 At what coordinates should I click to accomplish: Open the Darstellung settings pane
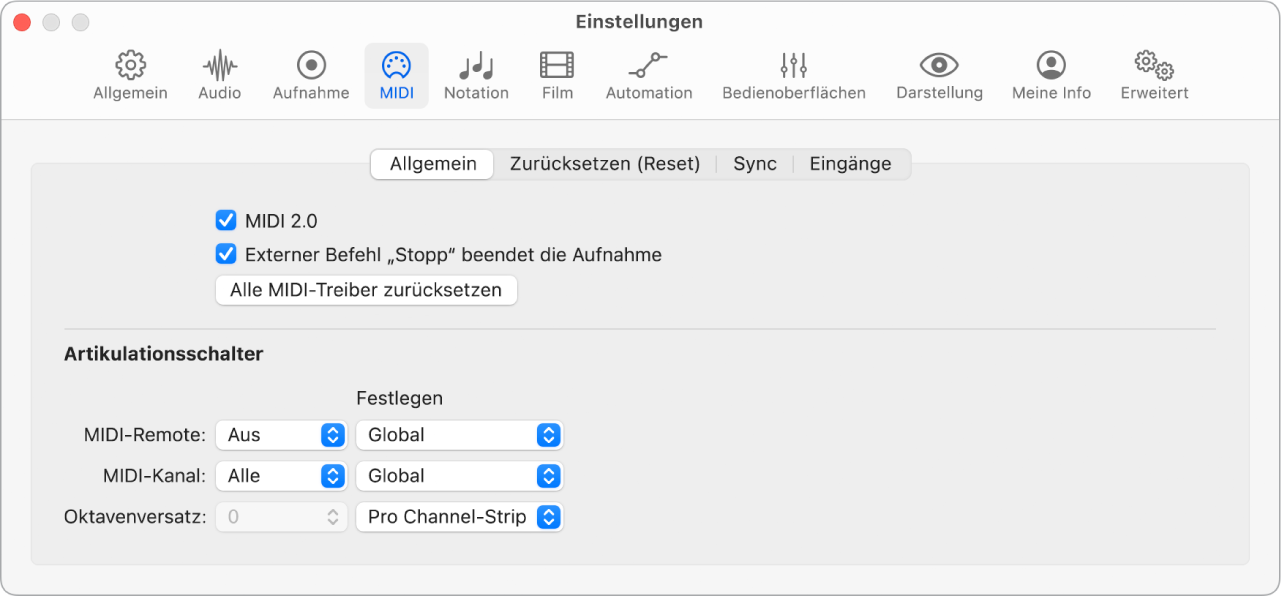(939, 76)
